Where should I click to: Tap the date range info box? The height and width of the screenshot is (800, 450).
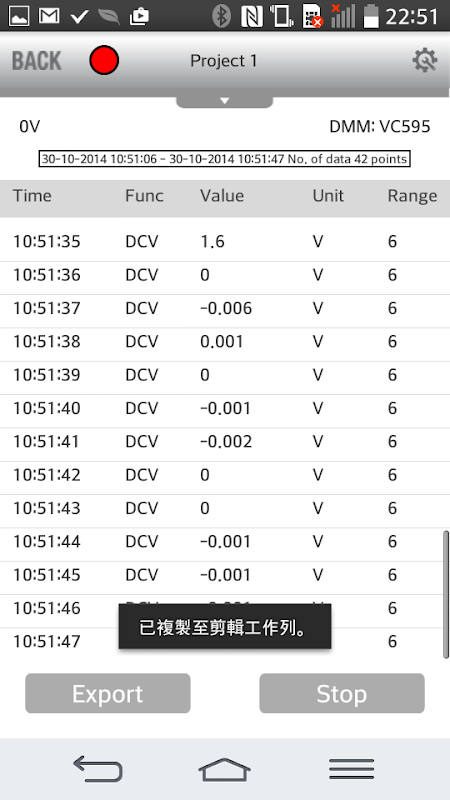(x=224, y=159)
